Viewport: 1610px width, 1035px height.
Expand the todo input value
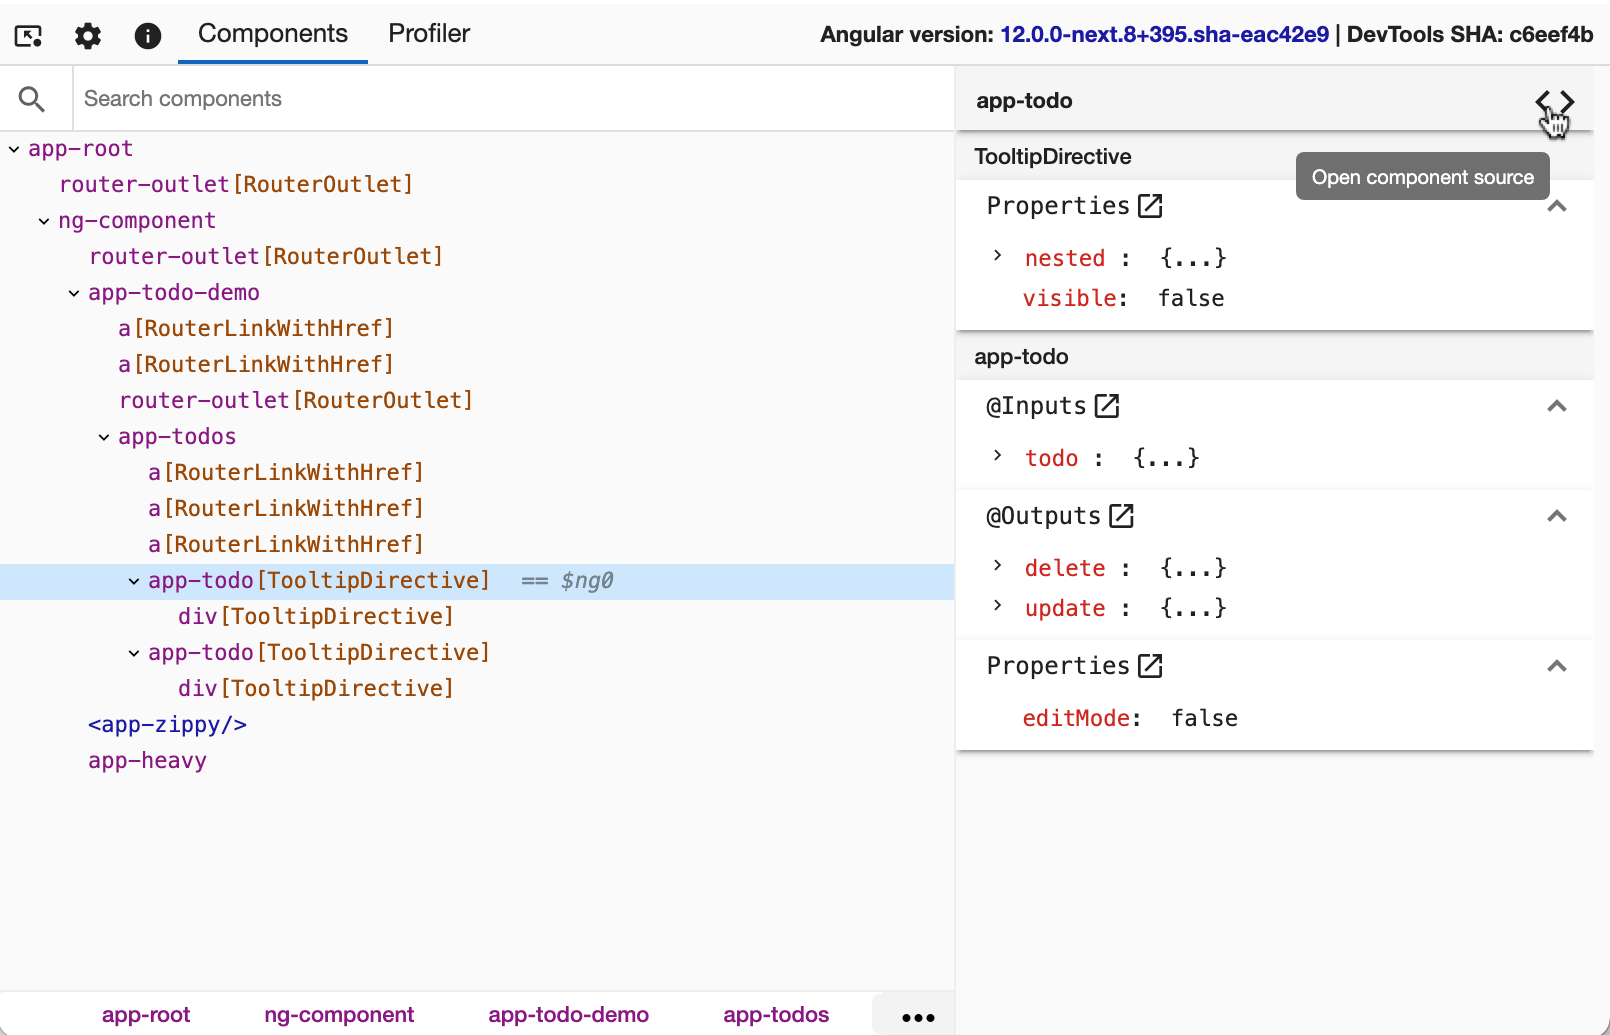pos(996,457)
